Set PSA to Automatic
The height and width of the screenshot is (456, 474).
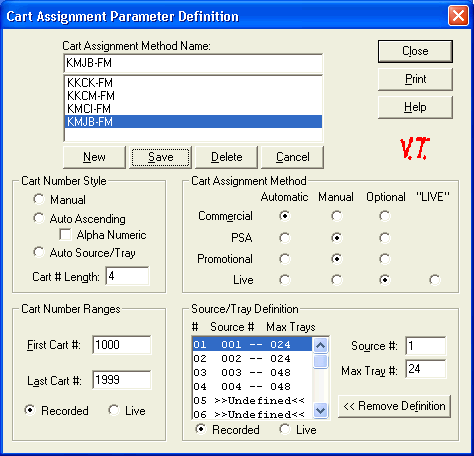(285, 238)
